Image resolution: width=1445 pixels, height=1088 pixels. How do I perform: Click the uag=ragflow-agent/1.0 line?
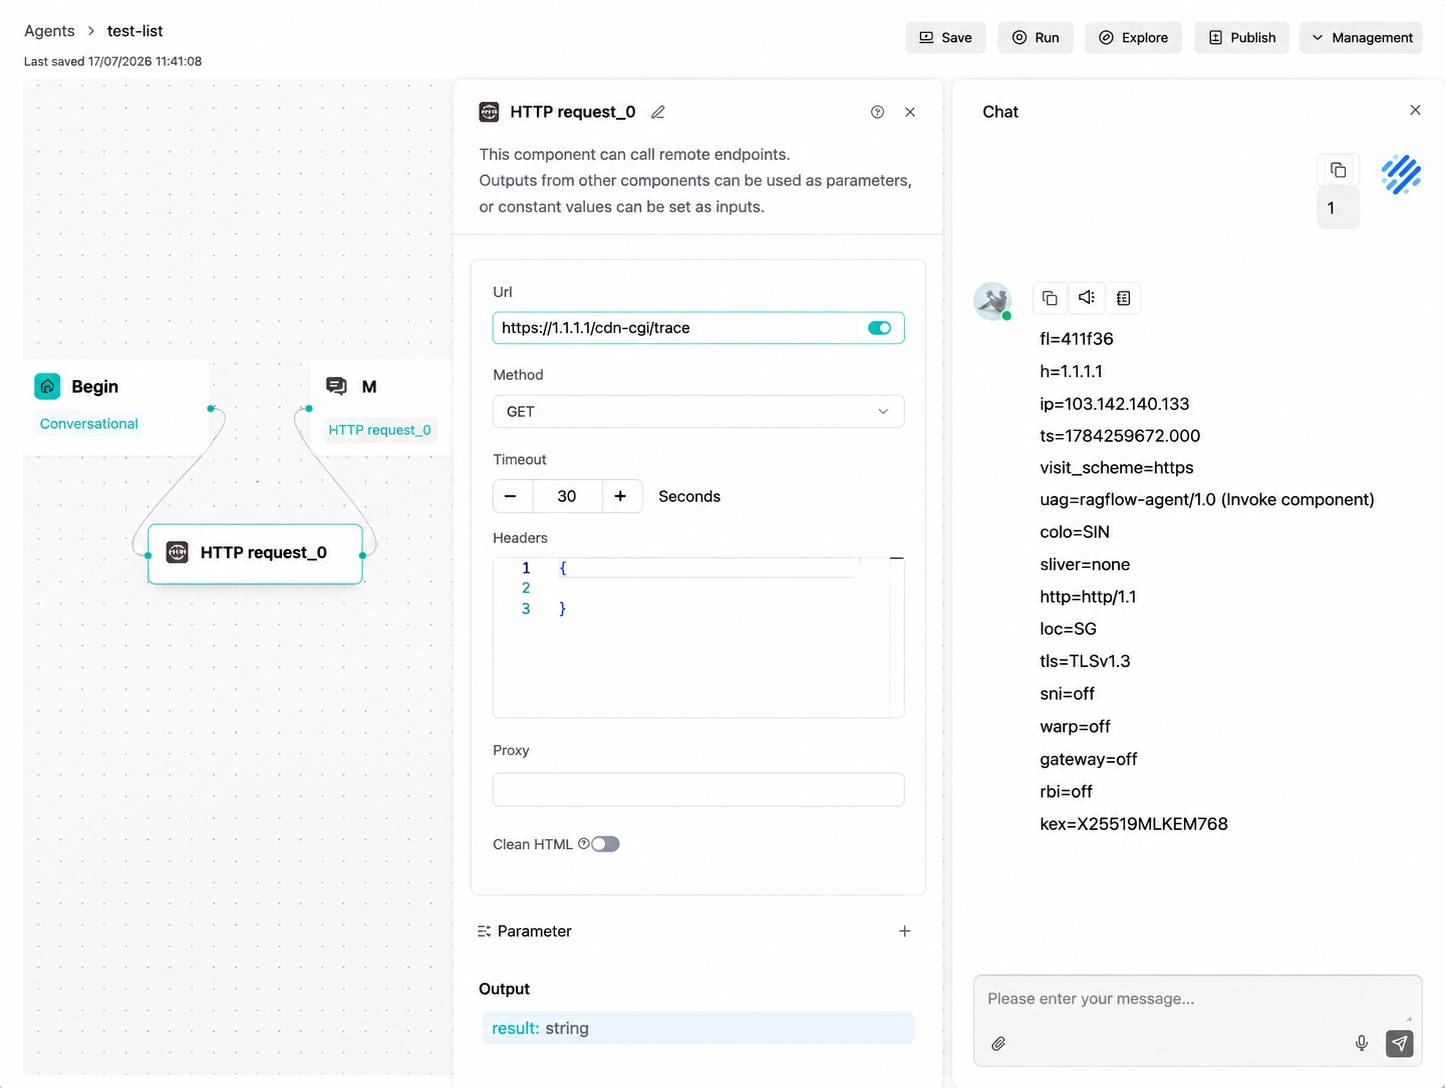coord(1207,499)
